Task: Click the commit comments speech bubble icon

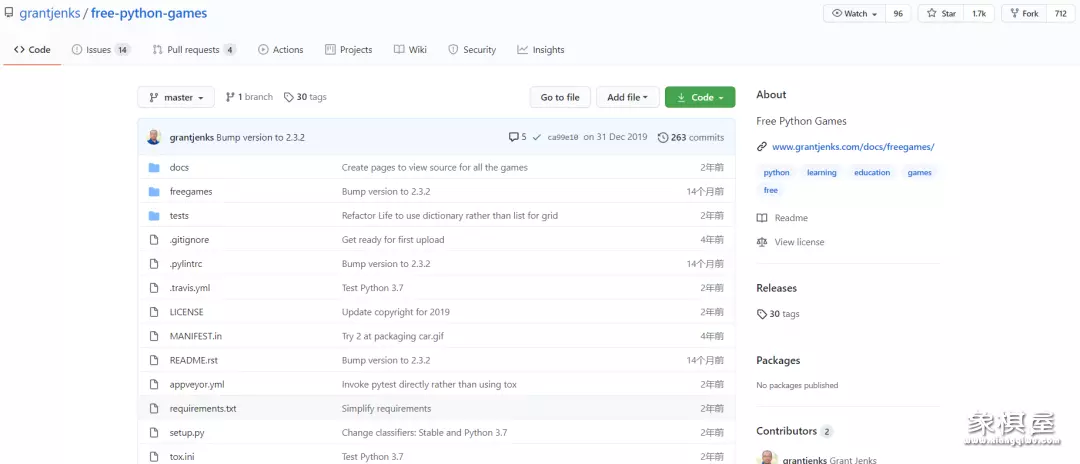Action: click(513, 138)
